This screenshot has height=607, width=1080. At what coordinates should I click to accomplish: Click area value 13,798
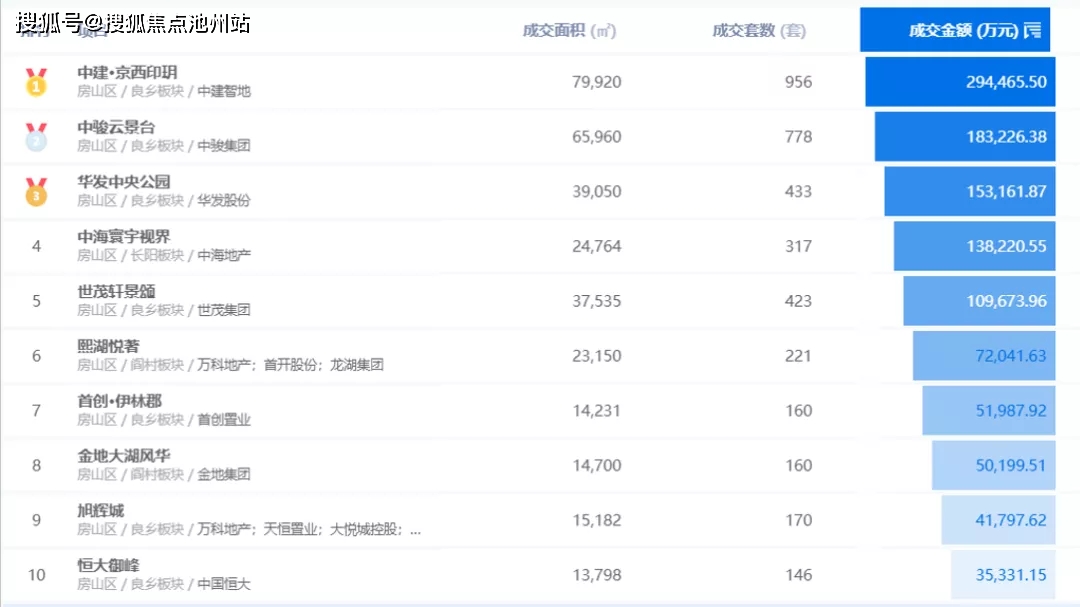596,575
